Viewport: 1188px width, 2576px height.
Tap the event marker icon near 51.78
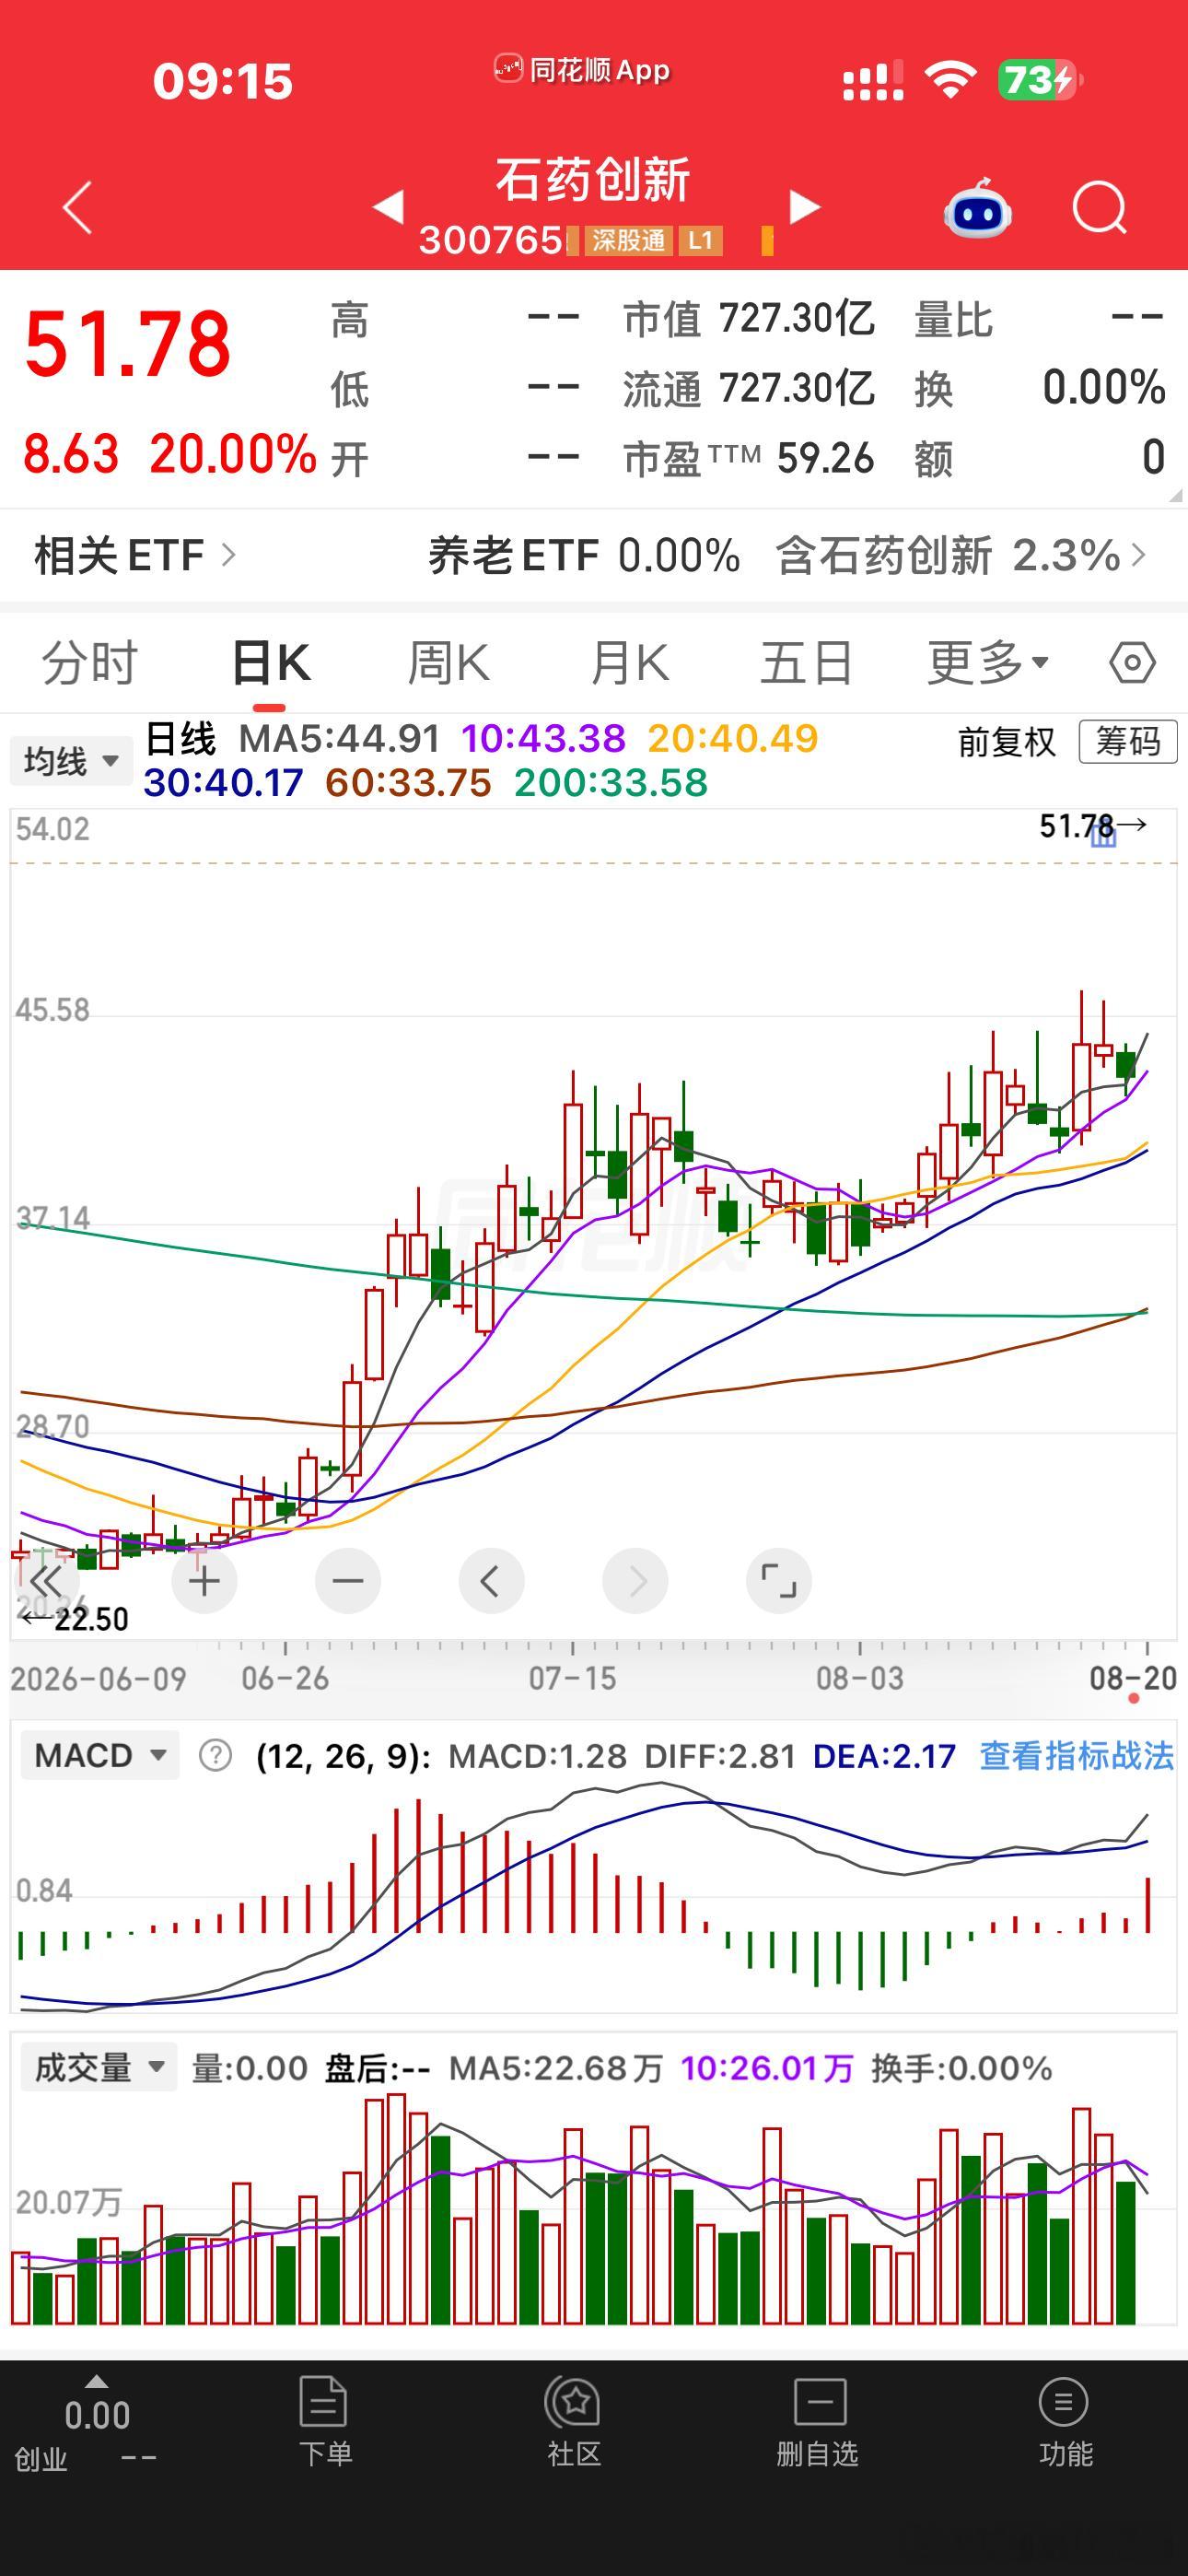click(1103, 836)
